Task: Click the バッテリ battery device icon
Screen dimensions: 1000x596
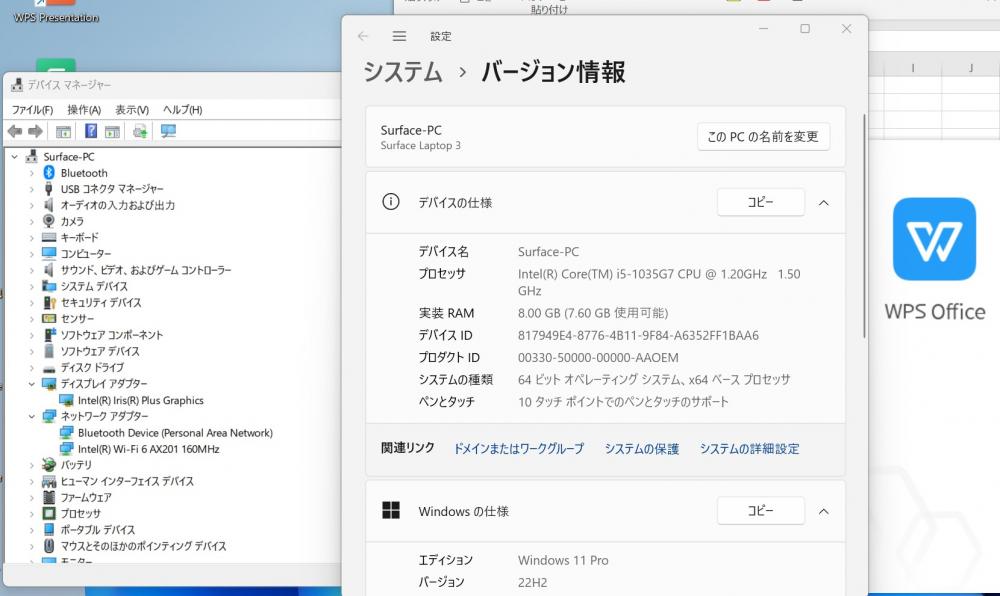Action: (x=49, y=465)
